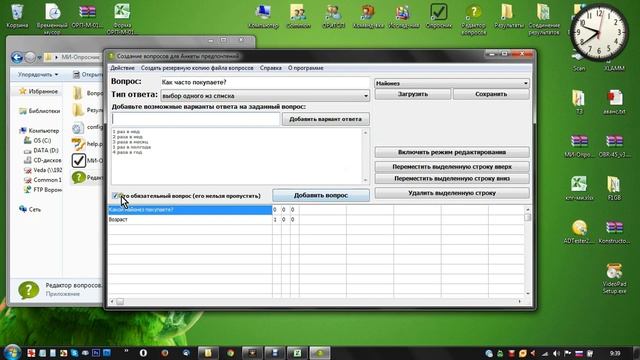Select FTP Ворон entry in Explorer sidebar
This screenshot has width=640, height=360.
coord(43,190)
